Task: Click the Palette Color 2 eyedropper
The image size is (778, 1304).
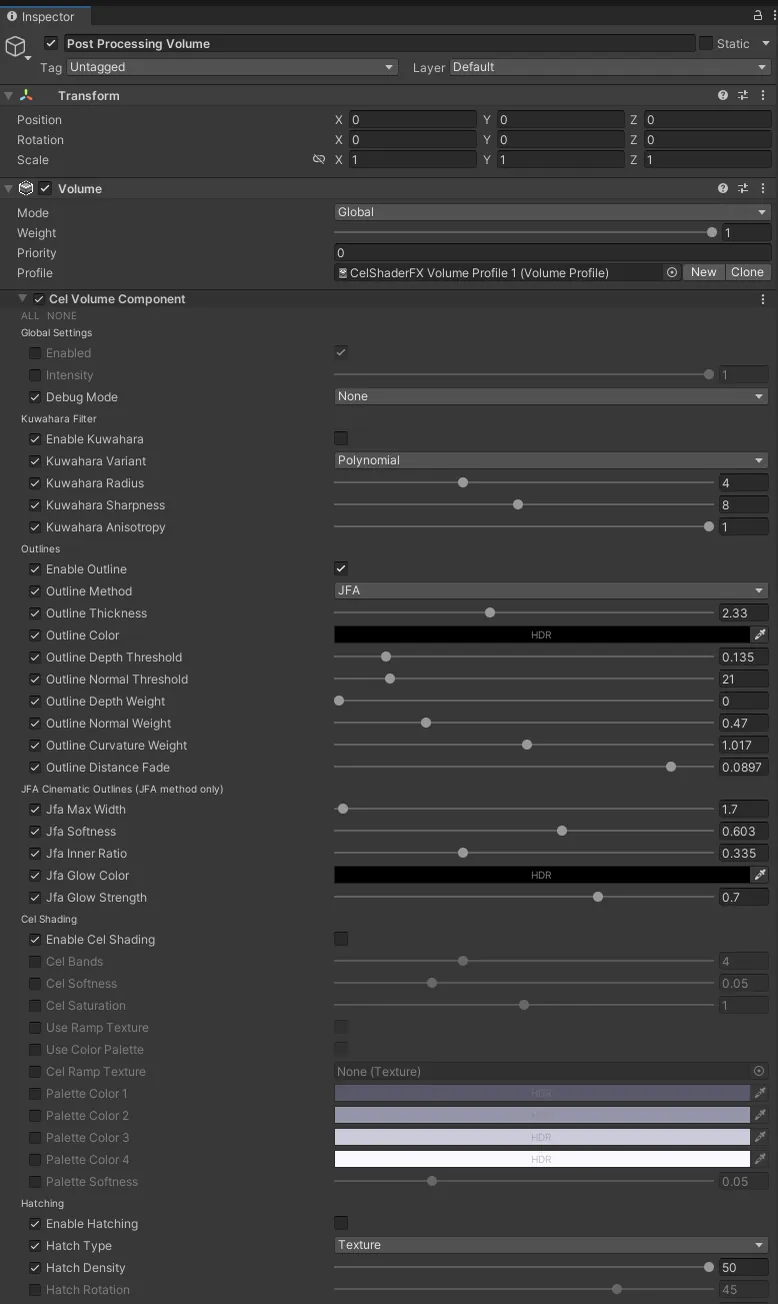Action: [760, 1116]
